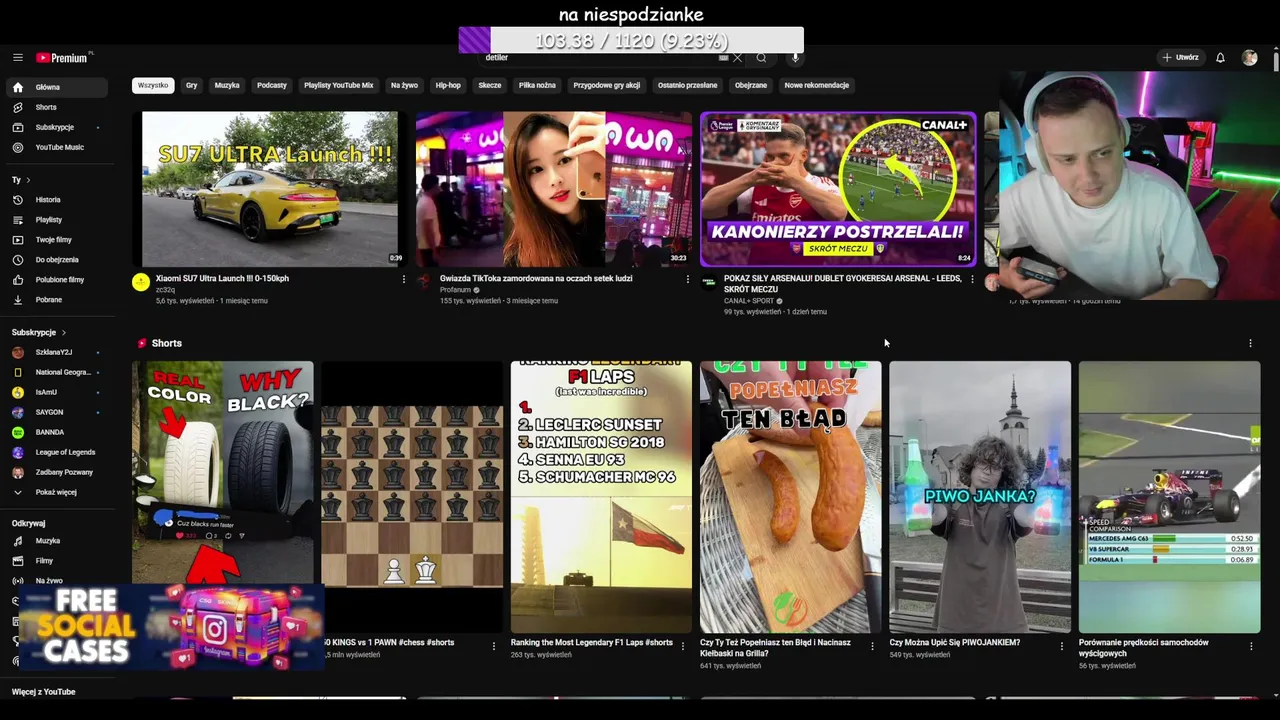Open Do obejrzenia watch later list
Image resolution: width=1280 pixels, height=720 pixels.
[x=56, y=260]
